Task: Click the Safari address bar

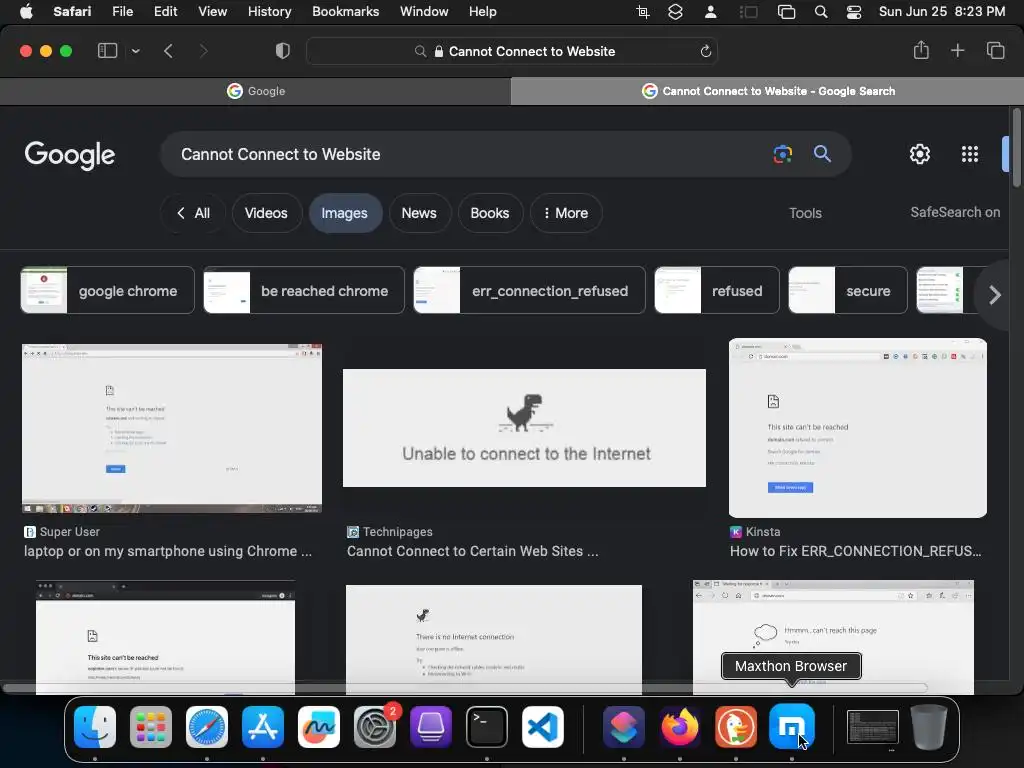Action: pyautogui.click(x=512, y=51)
